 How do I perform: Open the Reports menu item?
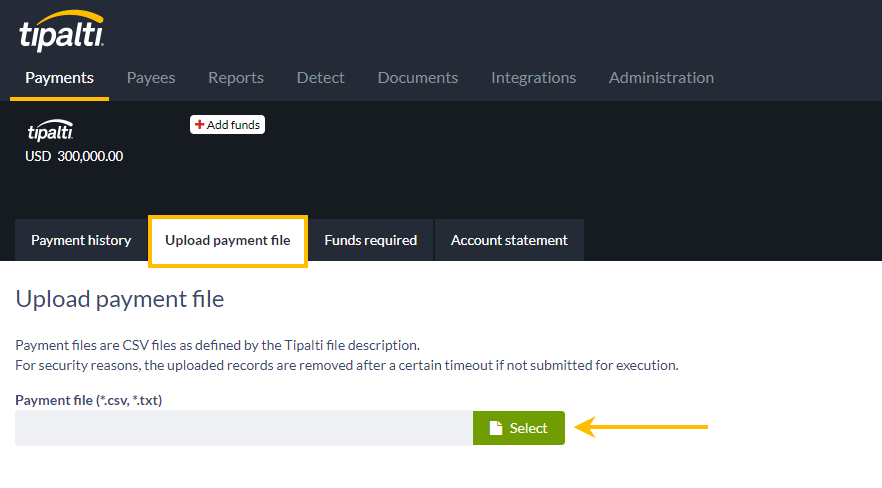point(236,77)
